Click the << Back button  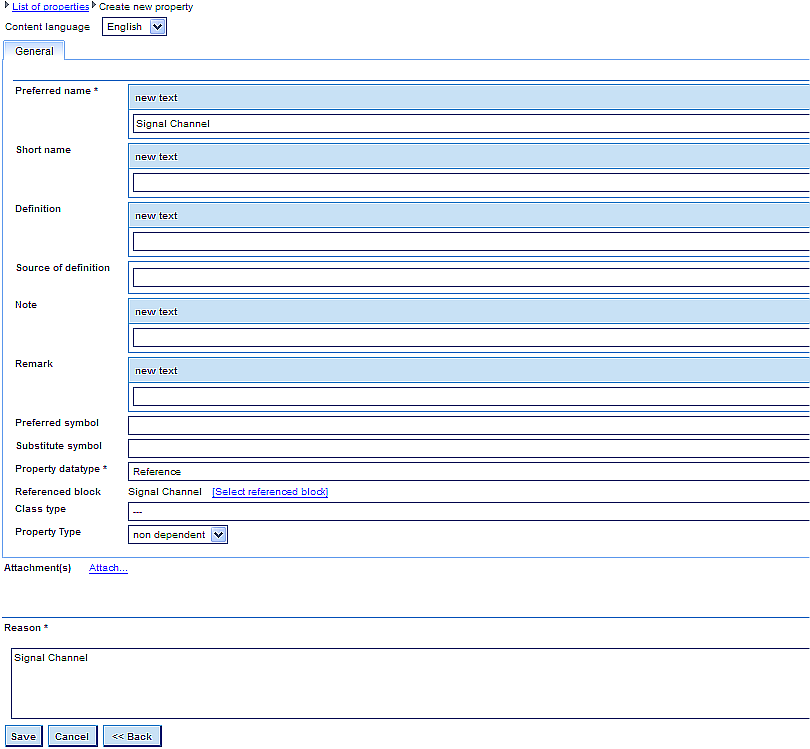click(x=132, y=737)
